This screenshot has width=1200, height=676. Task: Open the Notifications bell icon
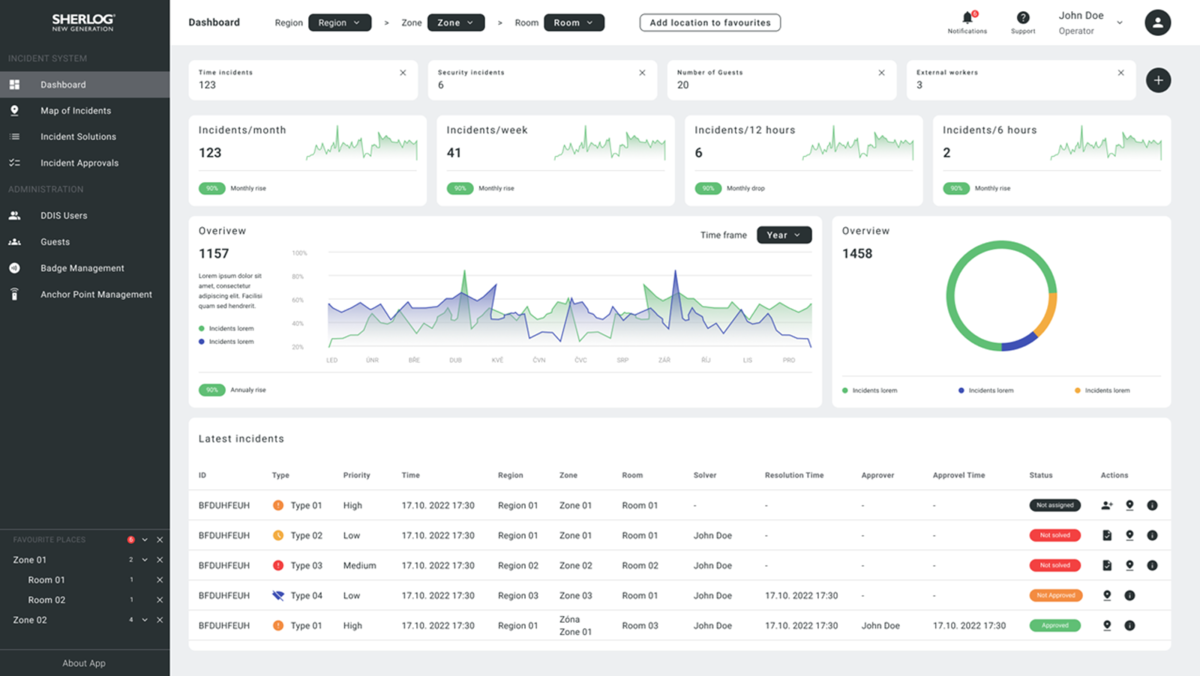967,18
